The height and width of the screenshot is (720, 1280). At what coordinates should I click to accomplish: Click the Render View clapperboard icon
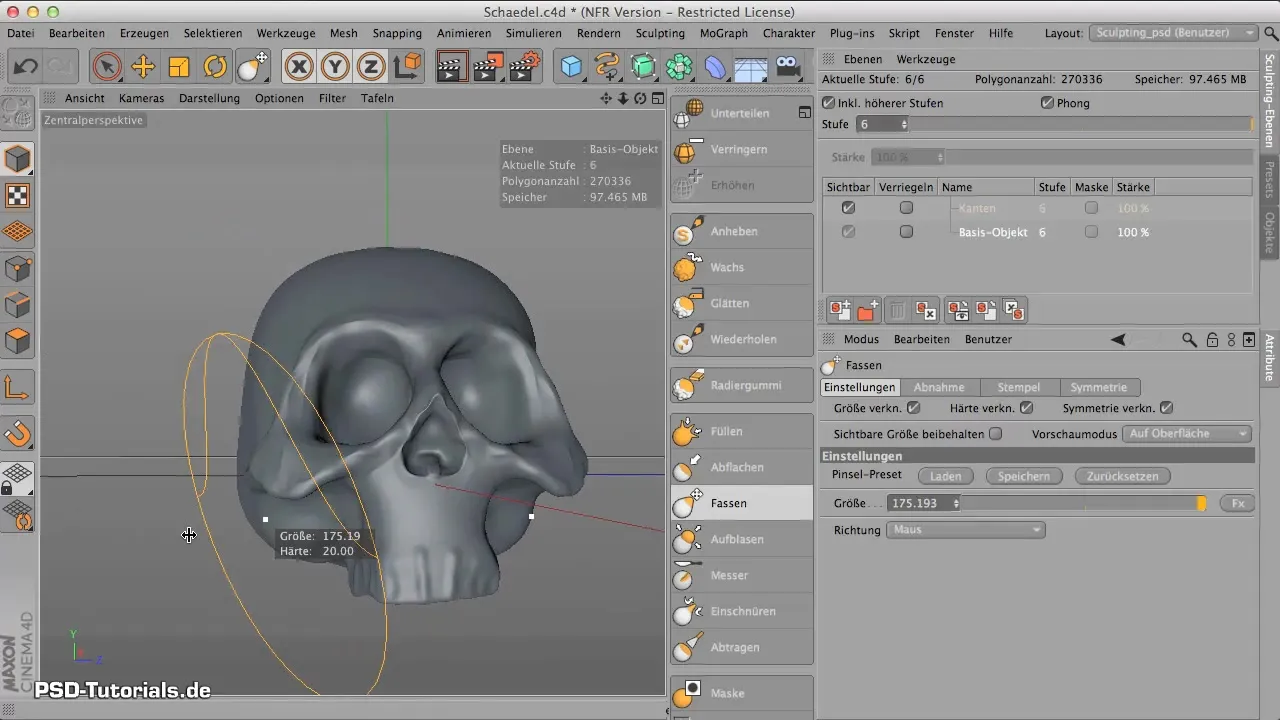(453, 68)
